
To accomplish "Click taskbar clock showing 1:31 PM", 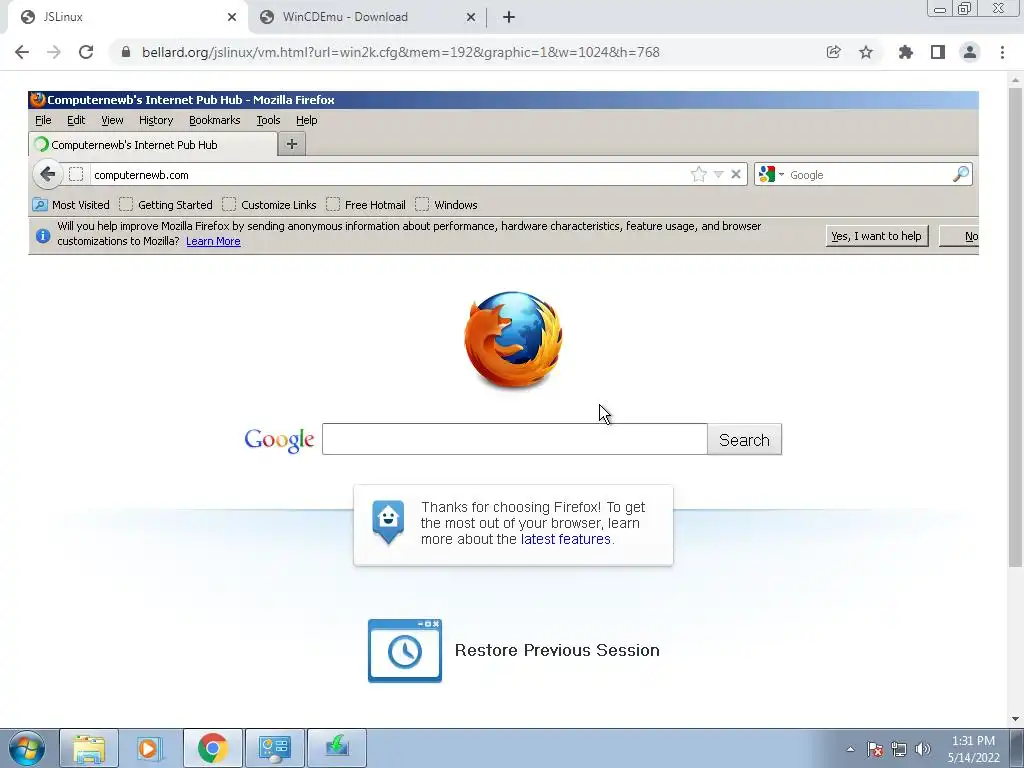I will [x=973, y=749].
